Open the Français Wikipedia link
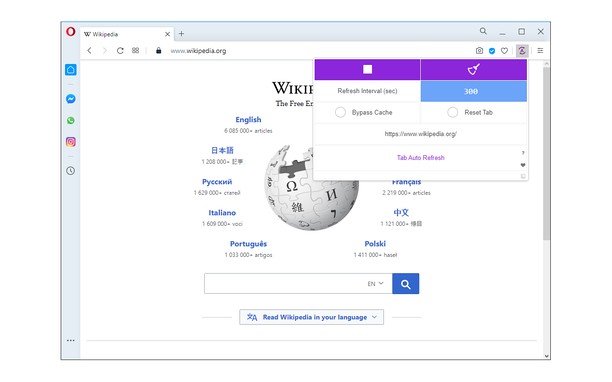Viewport: 612px width, 382px height. (x=406, y=182)
